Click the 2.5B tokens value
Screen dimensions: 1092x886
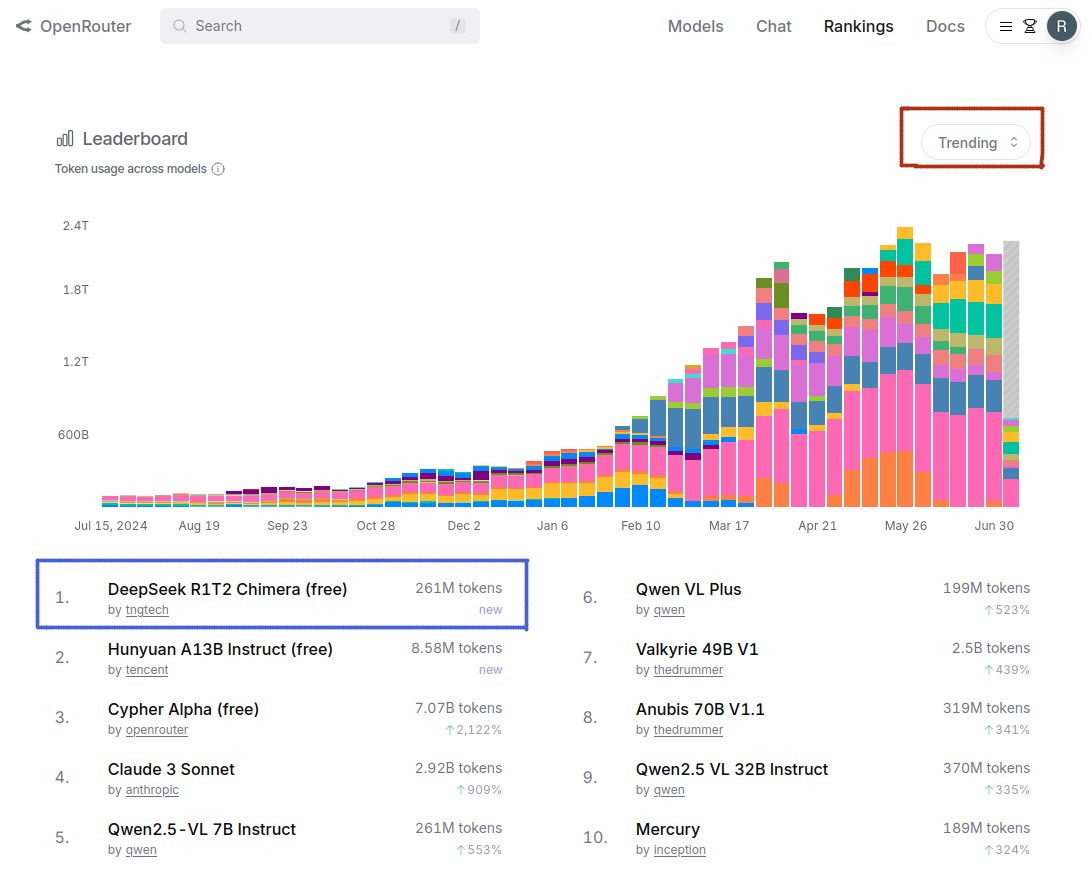pyautogui.click(x=991, y=648)
